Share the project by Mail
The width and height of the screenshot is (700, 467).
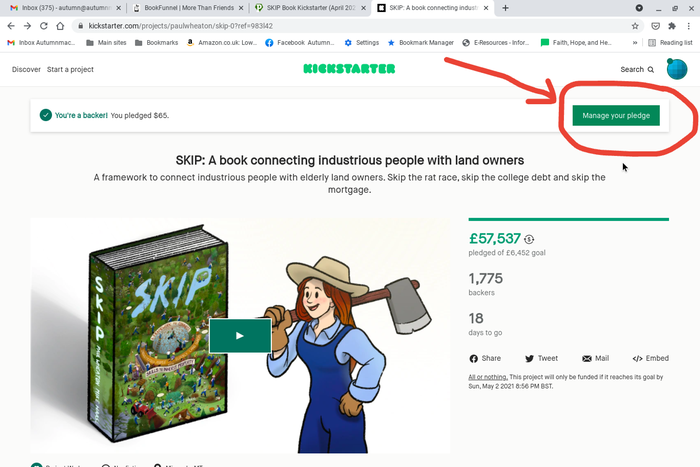(595, 358)
